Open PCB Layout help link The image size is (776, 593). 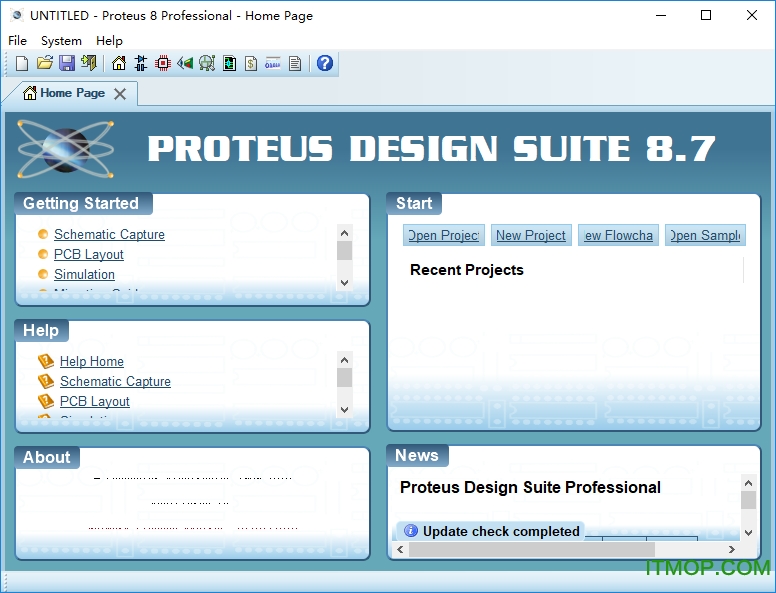[95, 401]
